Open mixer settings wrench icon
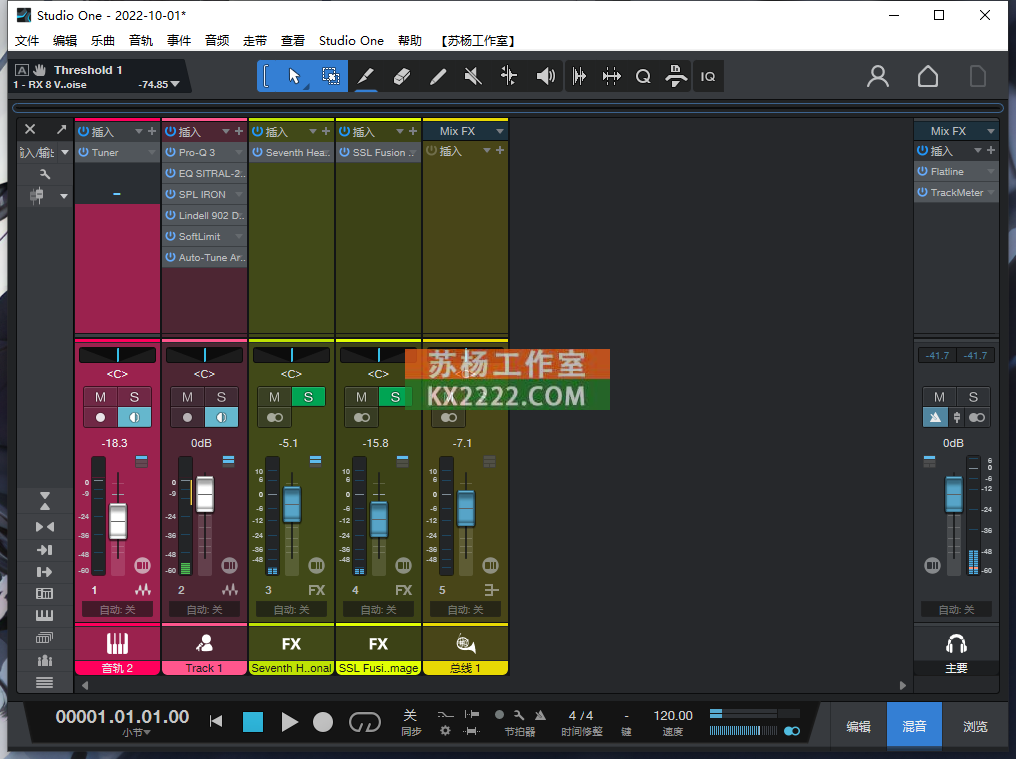This screenshot has height=759, width=1016. tap(45, 174)
